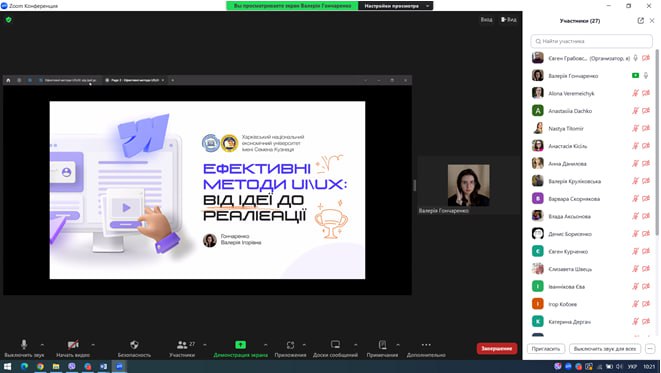Click the green viewing-screen banner
This screenshot has height=373, width=661.
click(292, 6)
